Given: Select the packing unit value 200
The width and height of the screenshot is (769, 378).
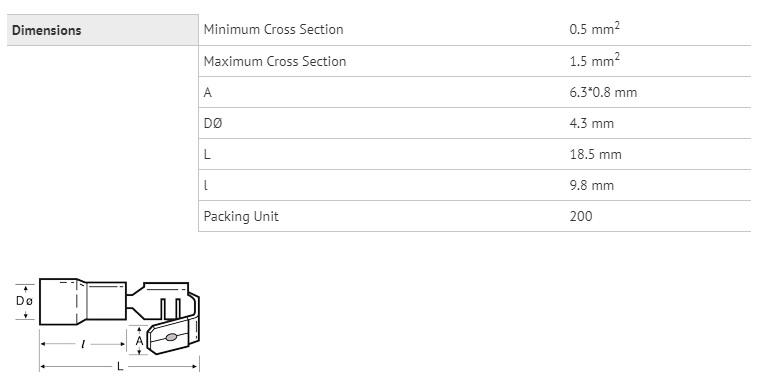Looking at the screenshot, I should click(x=581, y=216).
